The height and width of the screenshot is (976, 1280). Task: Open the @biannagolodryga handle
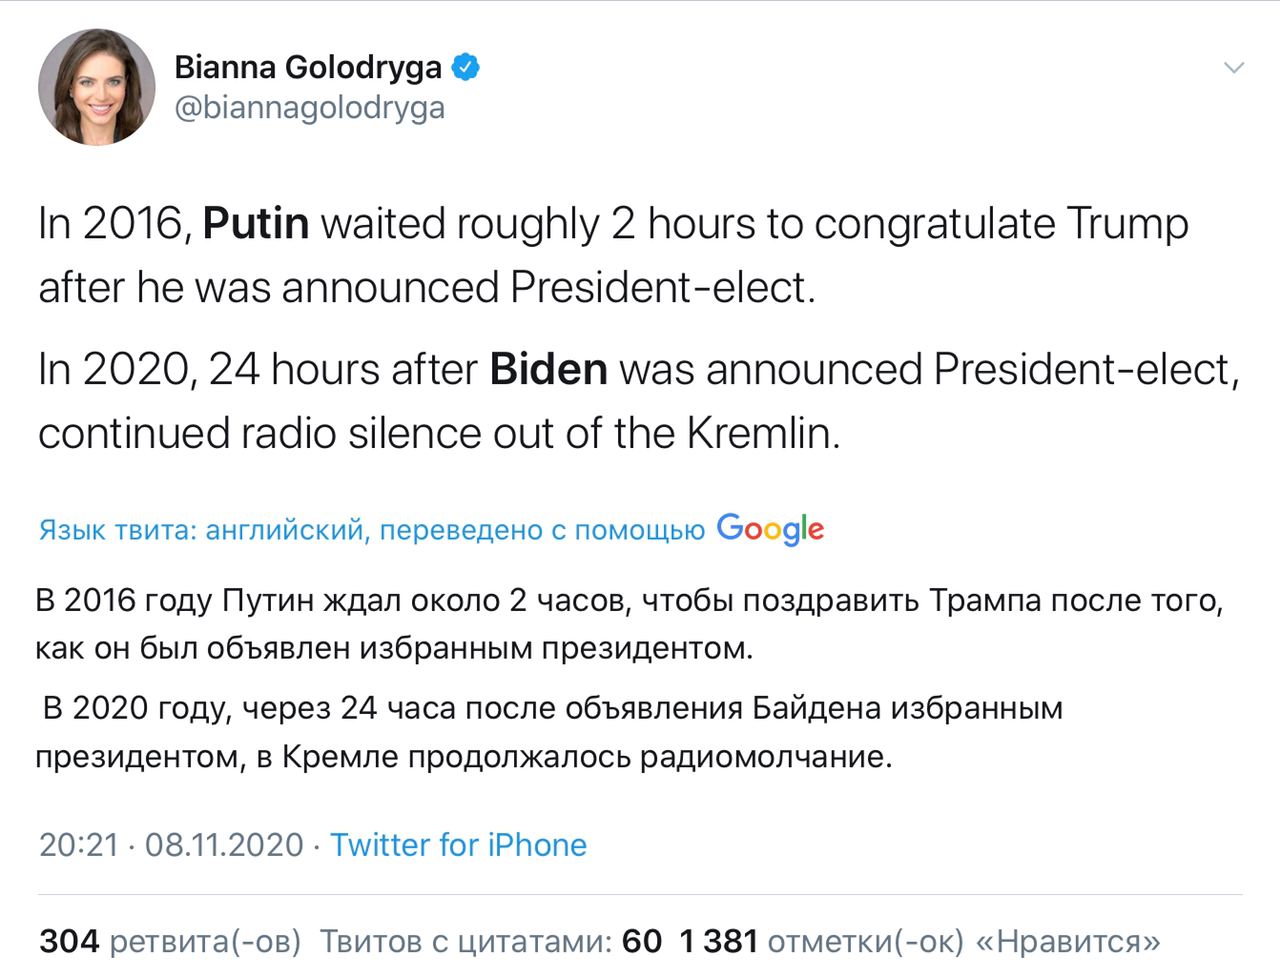point(310,108)
